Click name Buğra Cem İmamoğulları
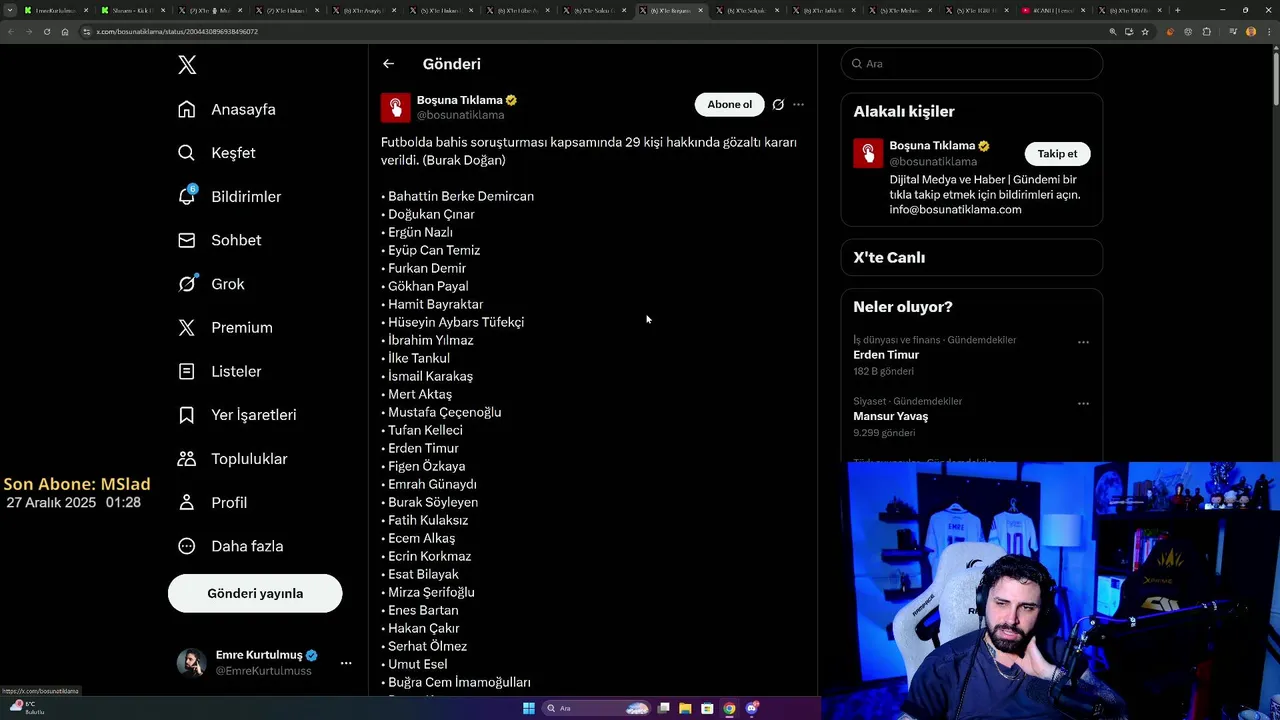This screenshot has width=1280, height=720. pos(459,682)
